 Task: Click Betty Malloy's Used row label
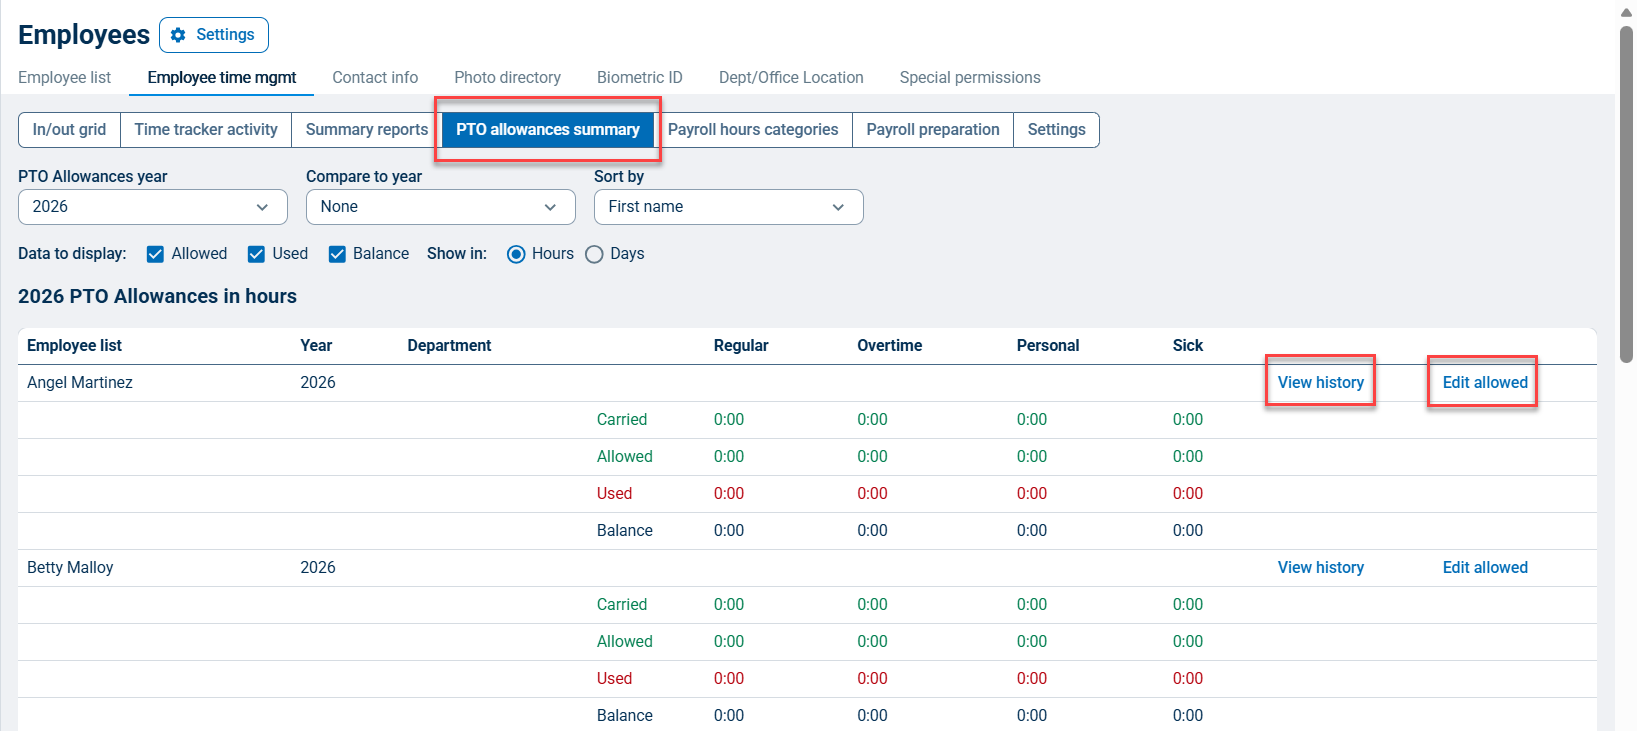[614, 678]
